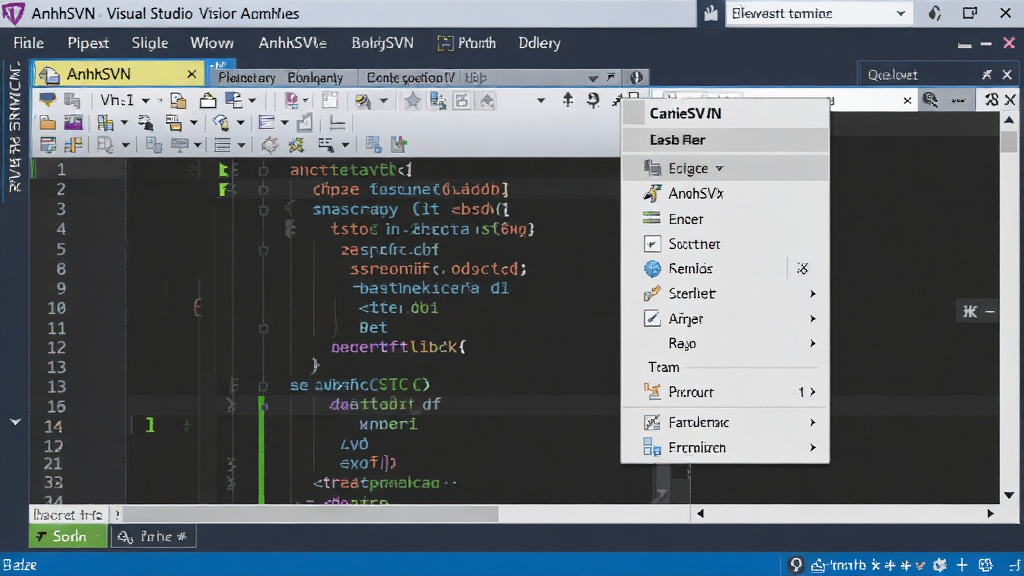This screenshot has width=1024, height=576.
Task: Click the Encer lines icon in the menu
Action: (652, 219)
